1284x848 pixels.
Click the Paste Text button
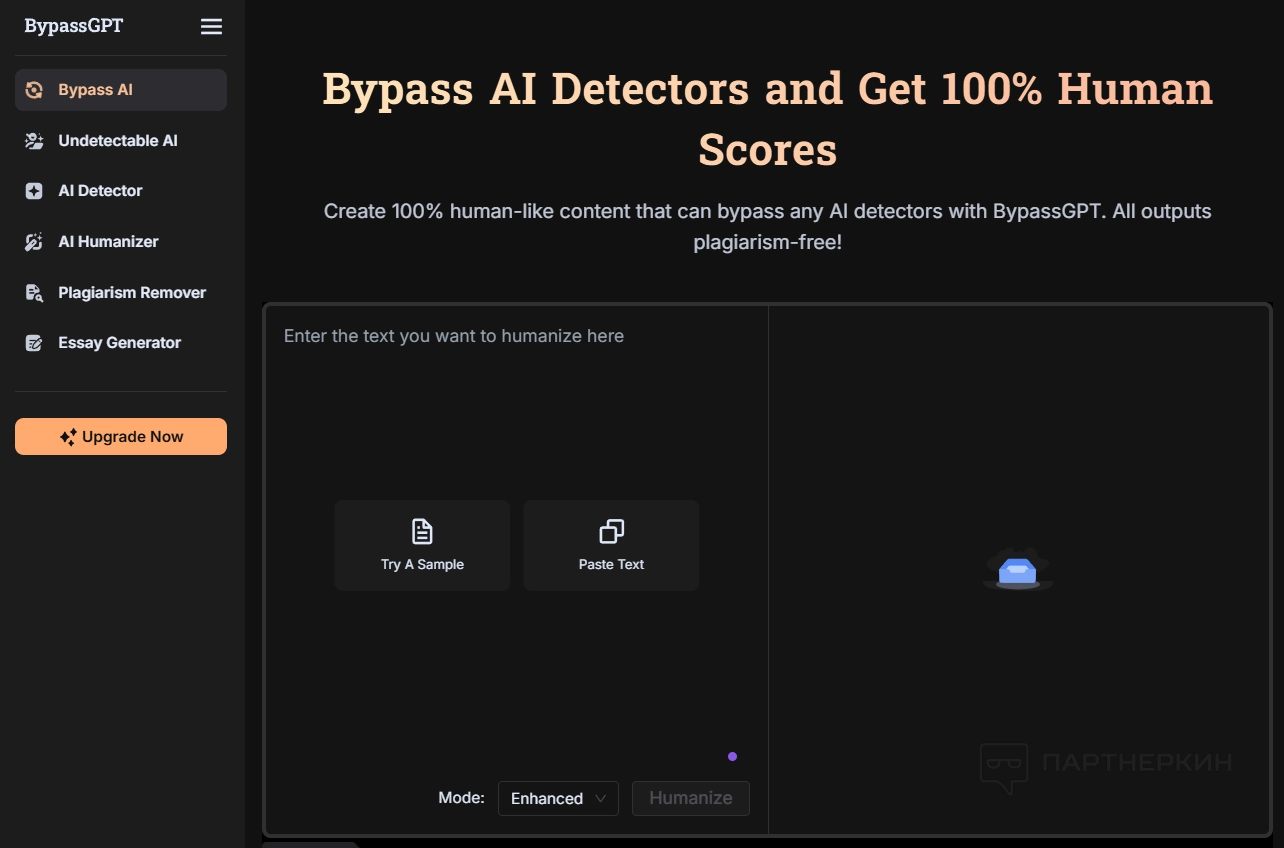[611, 545]
